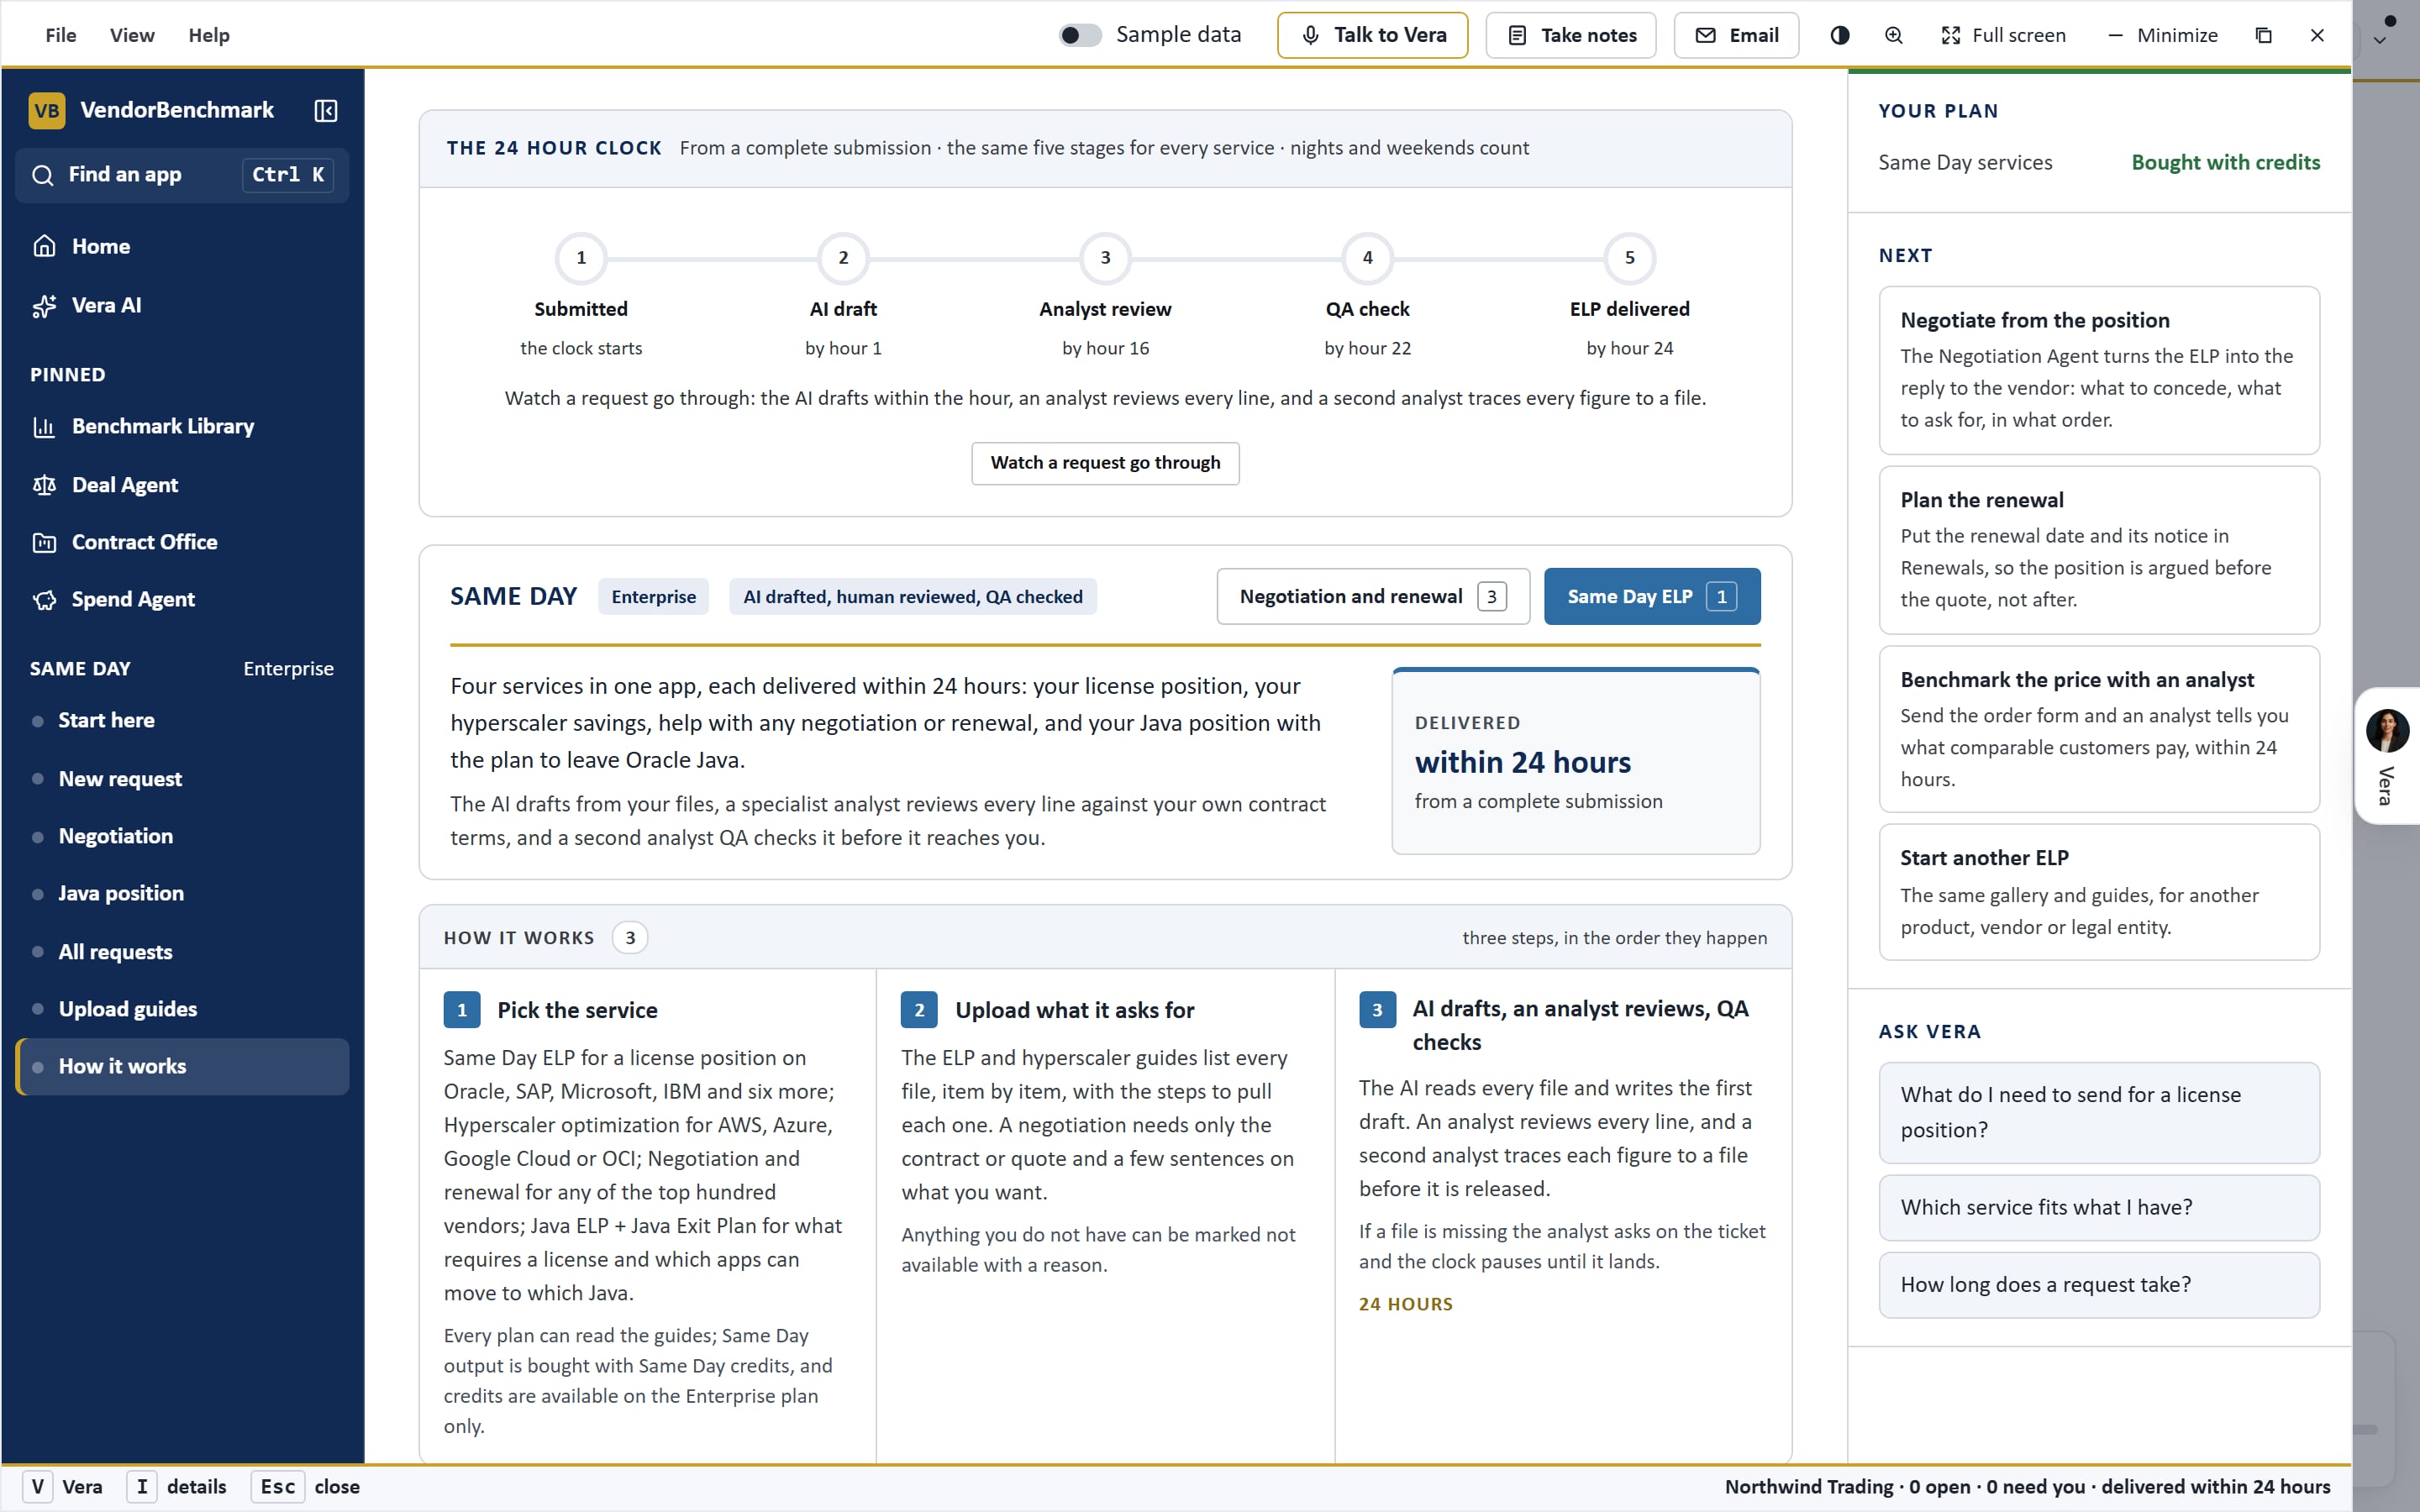Click step 5 ELP delivered circle

(1629, 258)
